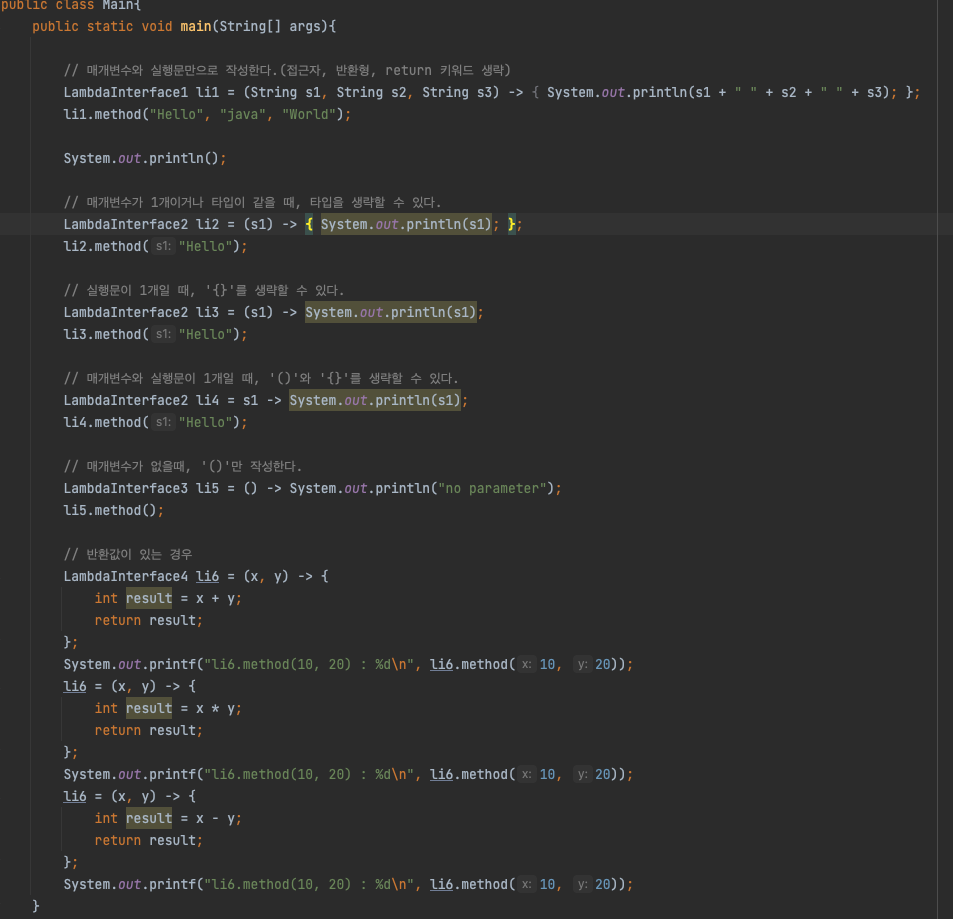Click the empty System.out.println() statement
Screen dimensions: 953x919
[x=145, y=158]
